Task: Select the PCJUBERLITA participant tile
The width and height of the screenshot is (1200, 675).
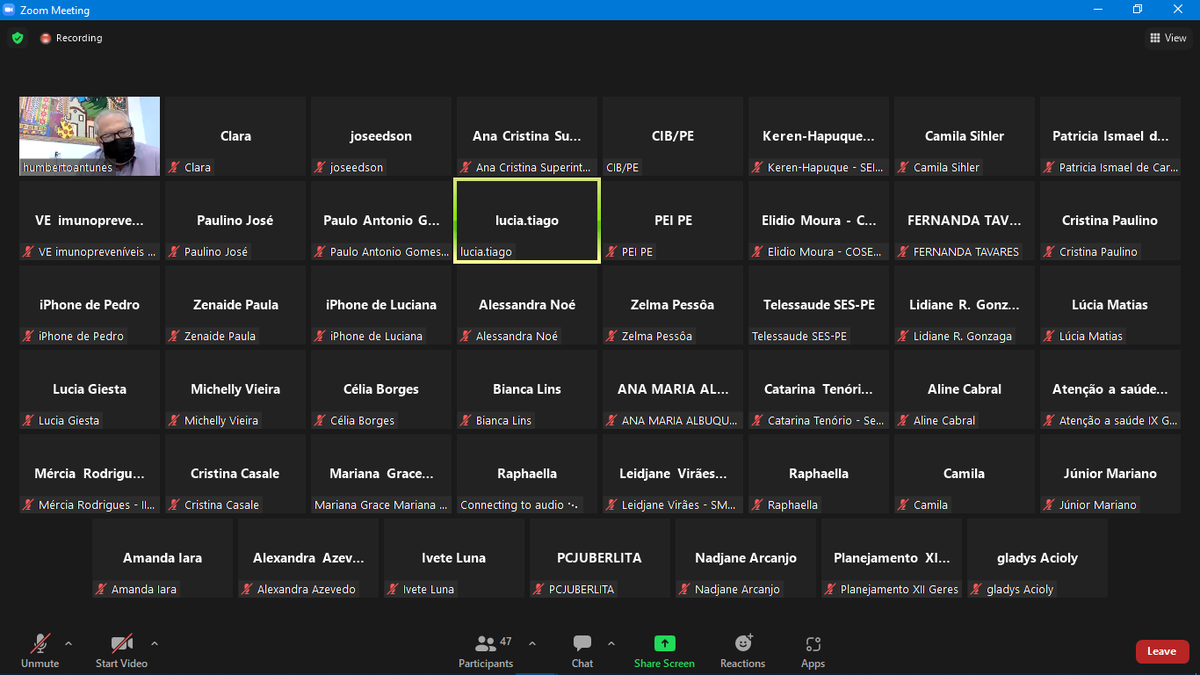Action: (600, 558)
